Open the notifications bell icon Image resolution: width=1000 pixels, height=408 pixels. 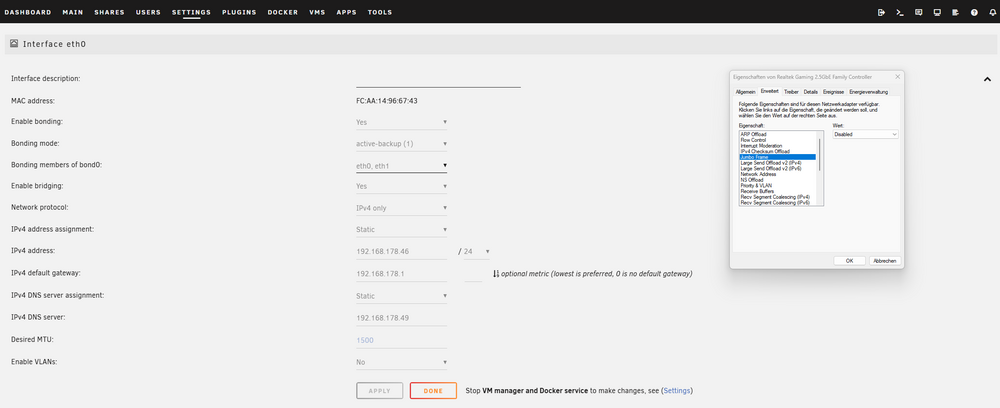[x=992, y=12]
